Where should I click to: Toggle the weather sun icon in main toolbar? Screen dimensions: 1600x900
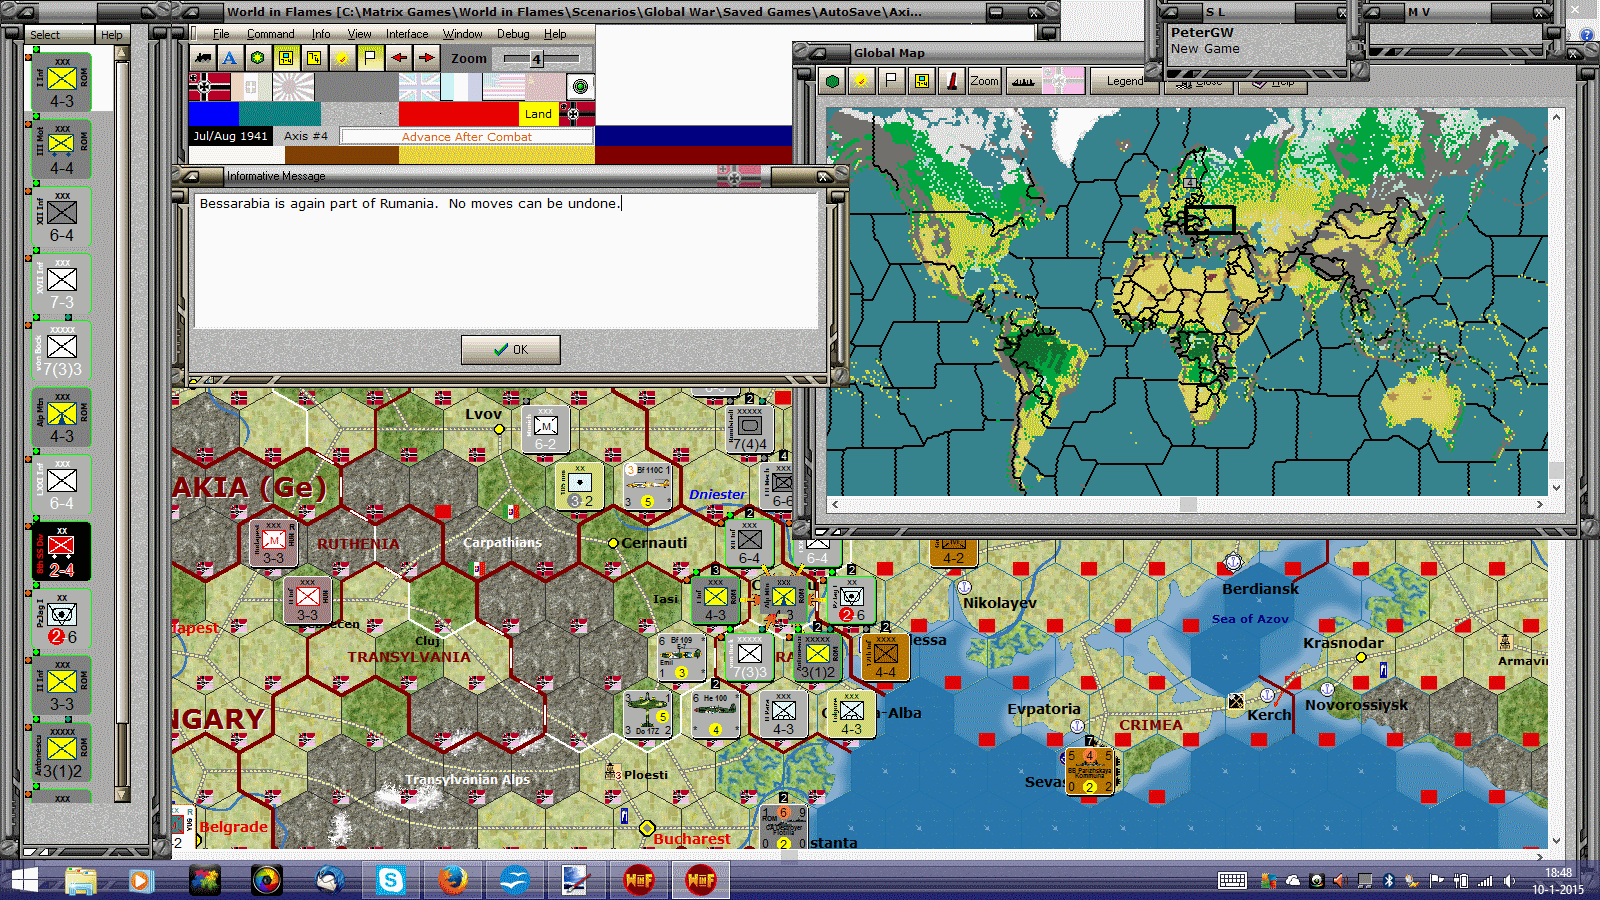[x=342, y=58]
